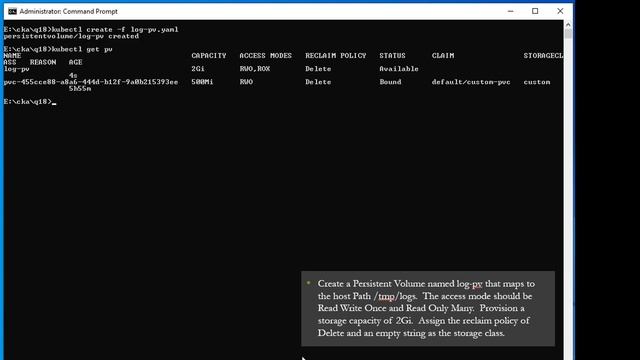Click the 'Delete' policy in log-pv row
The height and width of the screenshot is (360, 640).
coord(318,69)
